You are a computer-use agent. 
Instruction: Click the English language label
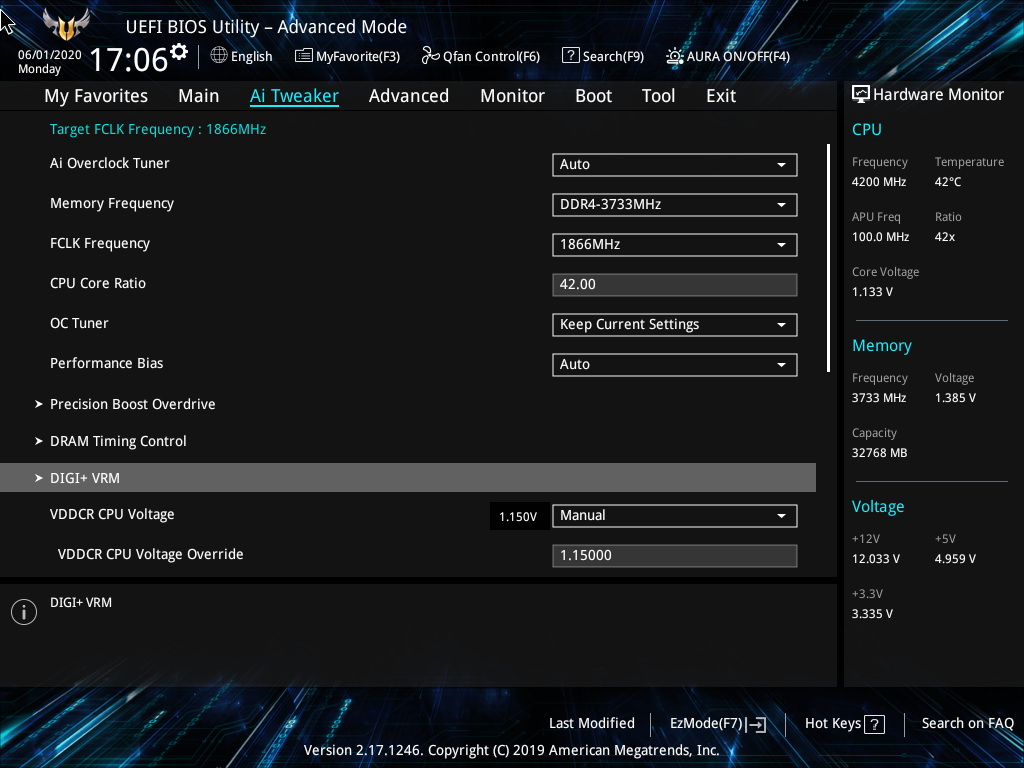point(251,56)
